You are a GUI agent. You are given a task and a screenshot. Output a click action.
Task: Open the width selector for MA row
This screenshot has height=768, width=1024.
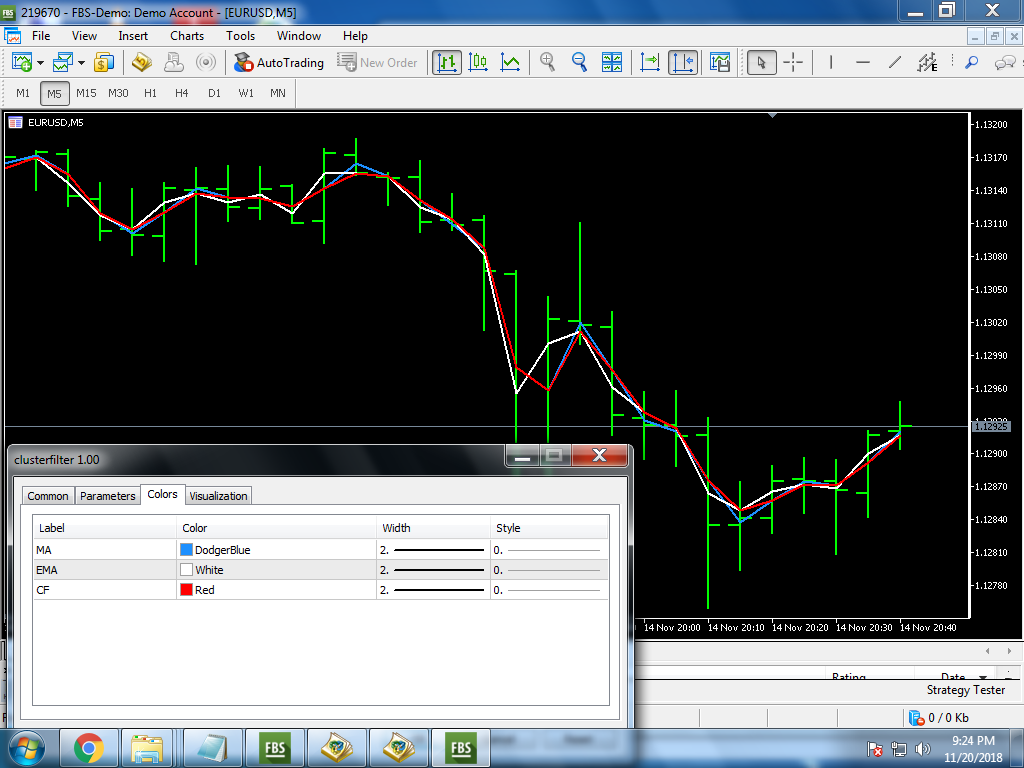[x=432, y=550]
